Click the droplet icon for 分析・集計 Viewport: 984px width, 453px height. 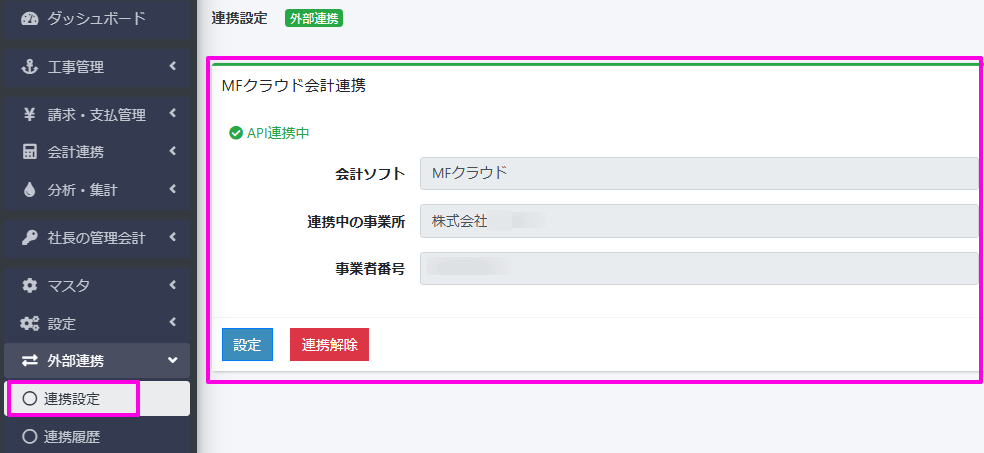tap(29, 189)
